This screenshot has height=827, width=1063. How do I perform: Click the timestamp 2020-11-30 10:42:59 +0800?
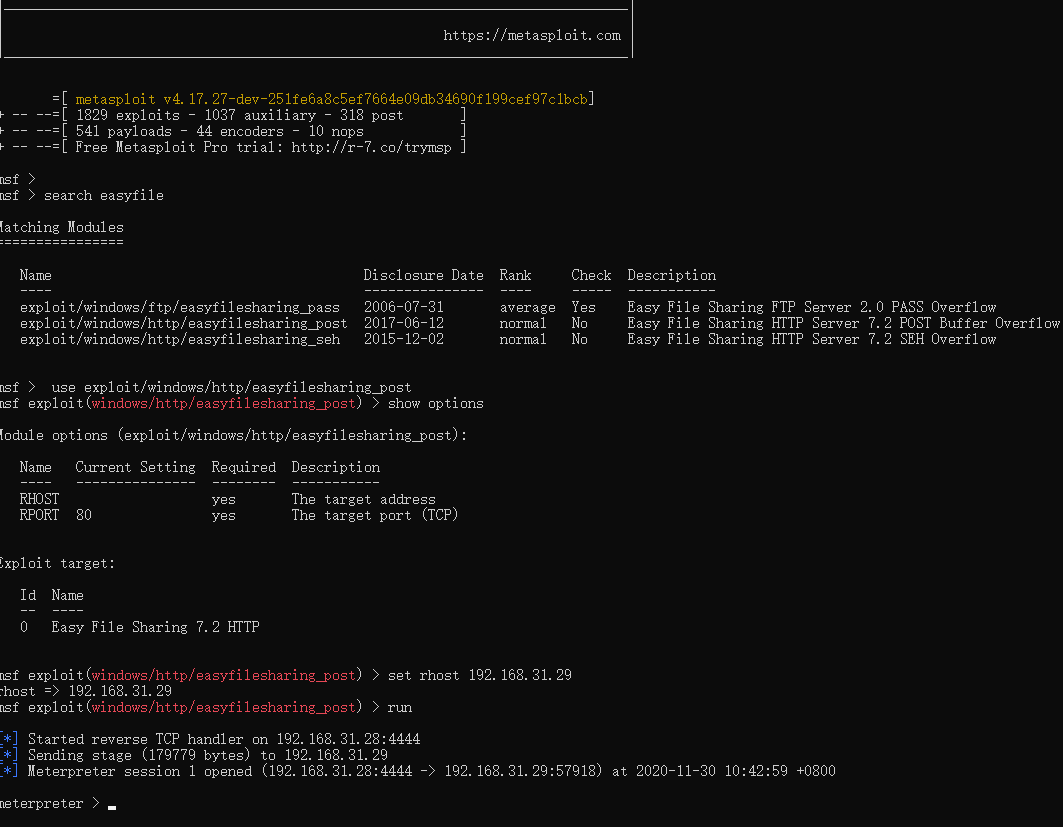tap(736, 771)
